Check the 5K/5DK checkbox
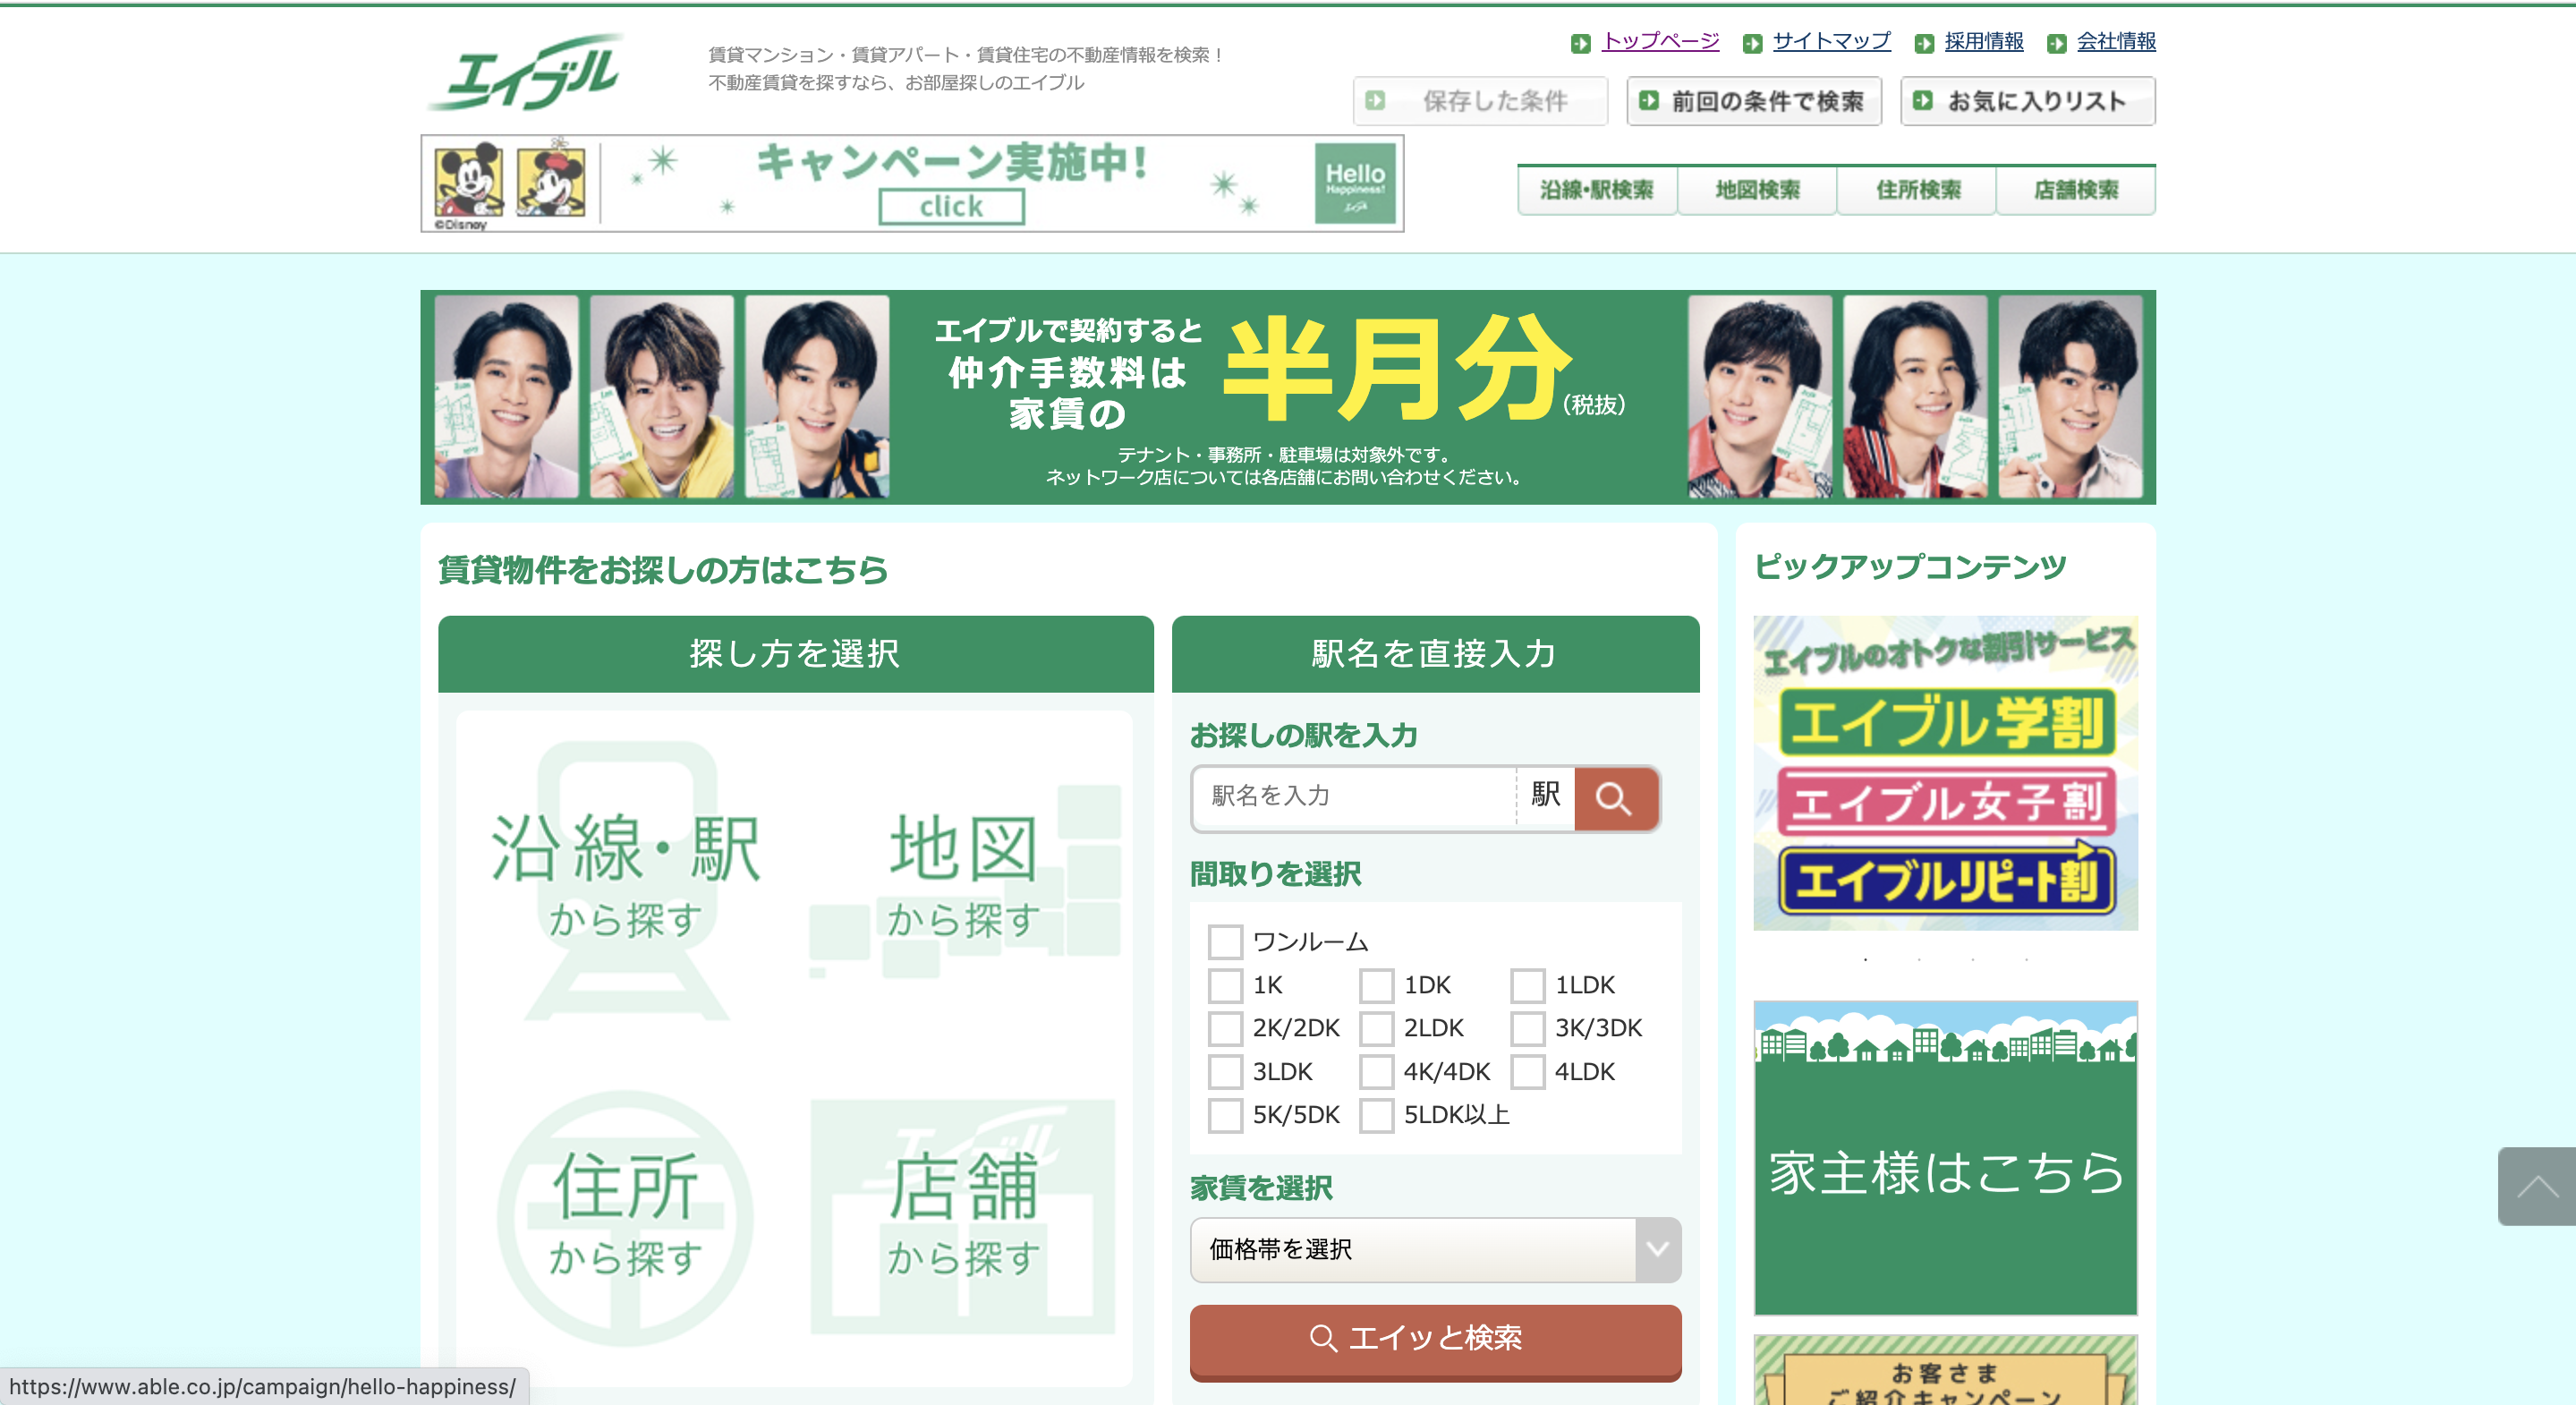Viewport: 2576px width, 1405px height. pyautogui.click(x=1225, y=1115)
